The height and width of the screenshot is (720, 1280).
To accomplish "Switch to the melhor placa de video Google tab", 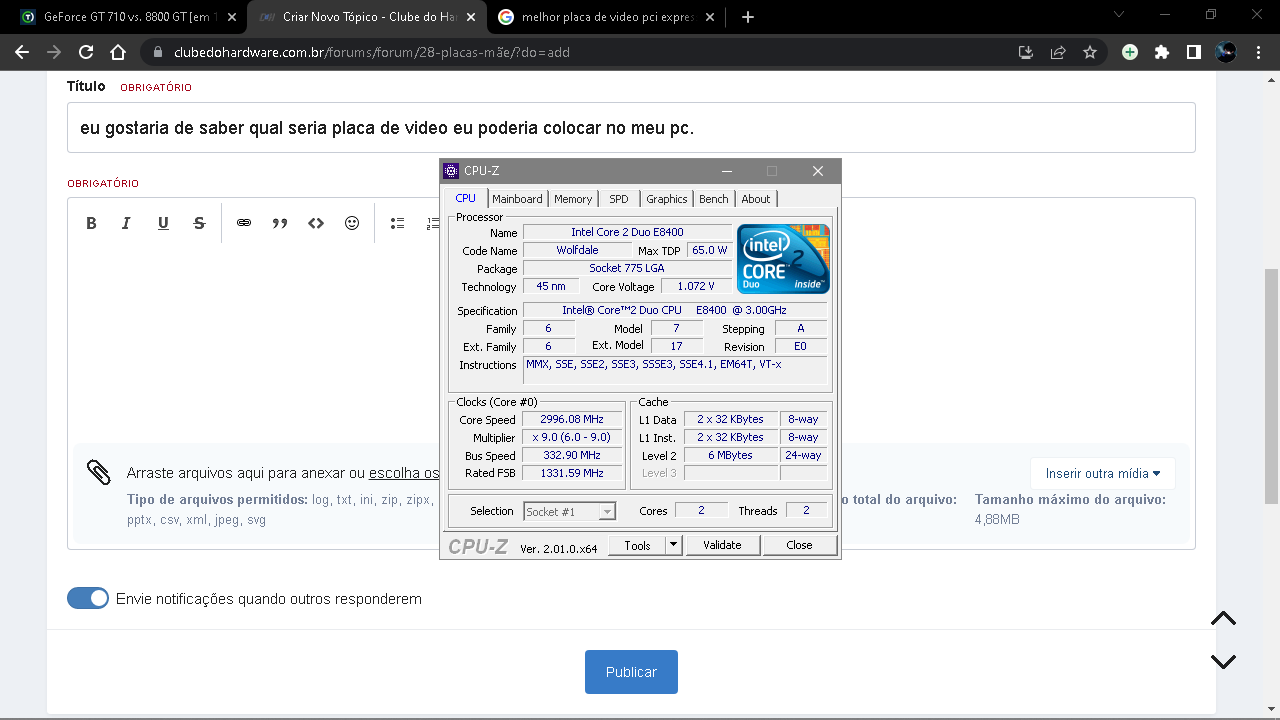I will [607, 17].
